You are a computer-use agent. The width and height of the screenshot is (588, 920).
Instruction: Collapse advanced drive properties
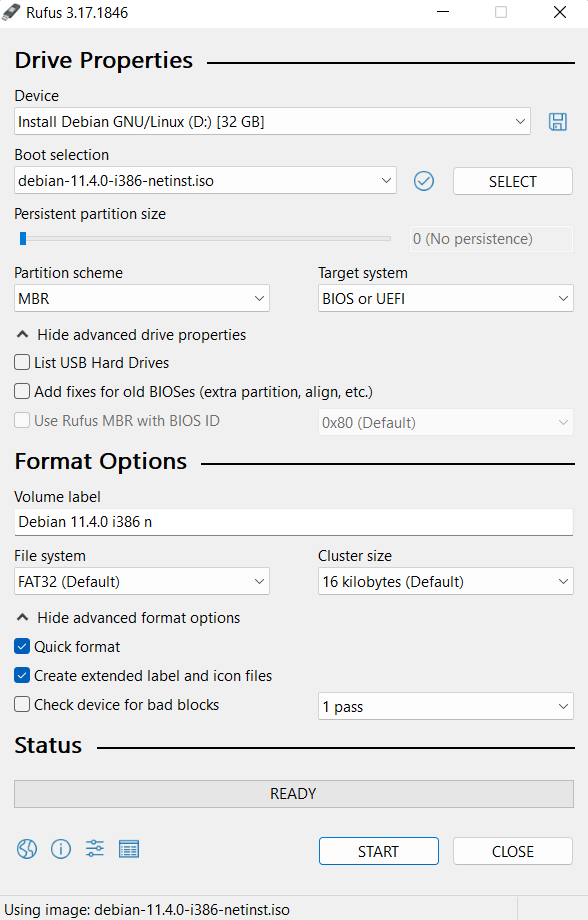131,335
